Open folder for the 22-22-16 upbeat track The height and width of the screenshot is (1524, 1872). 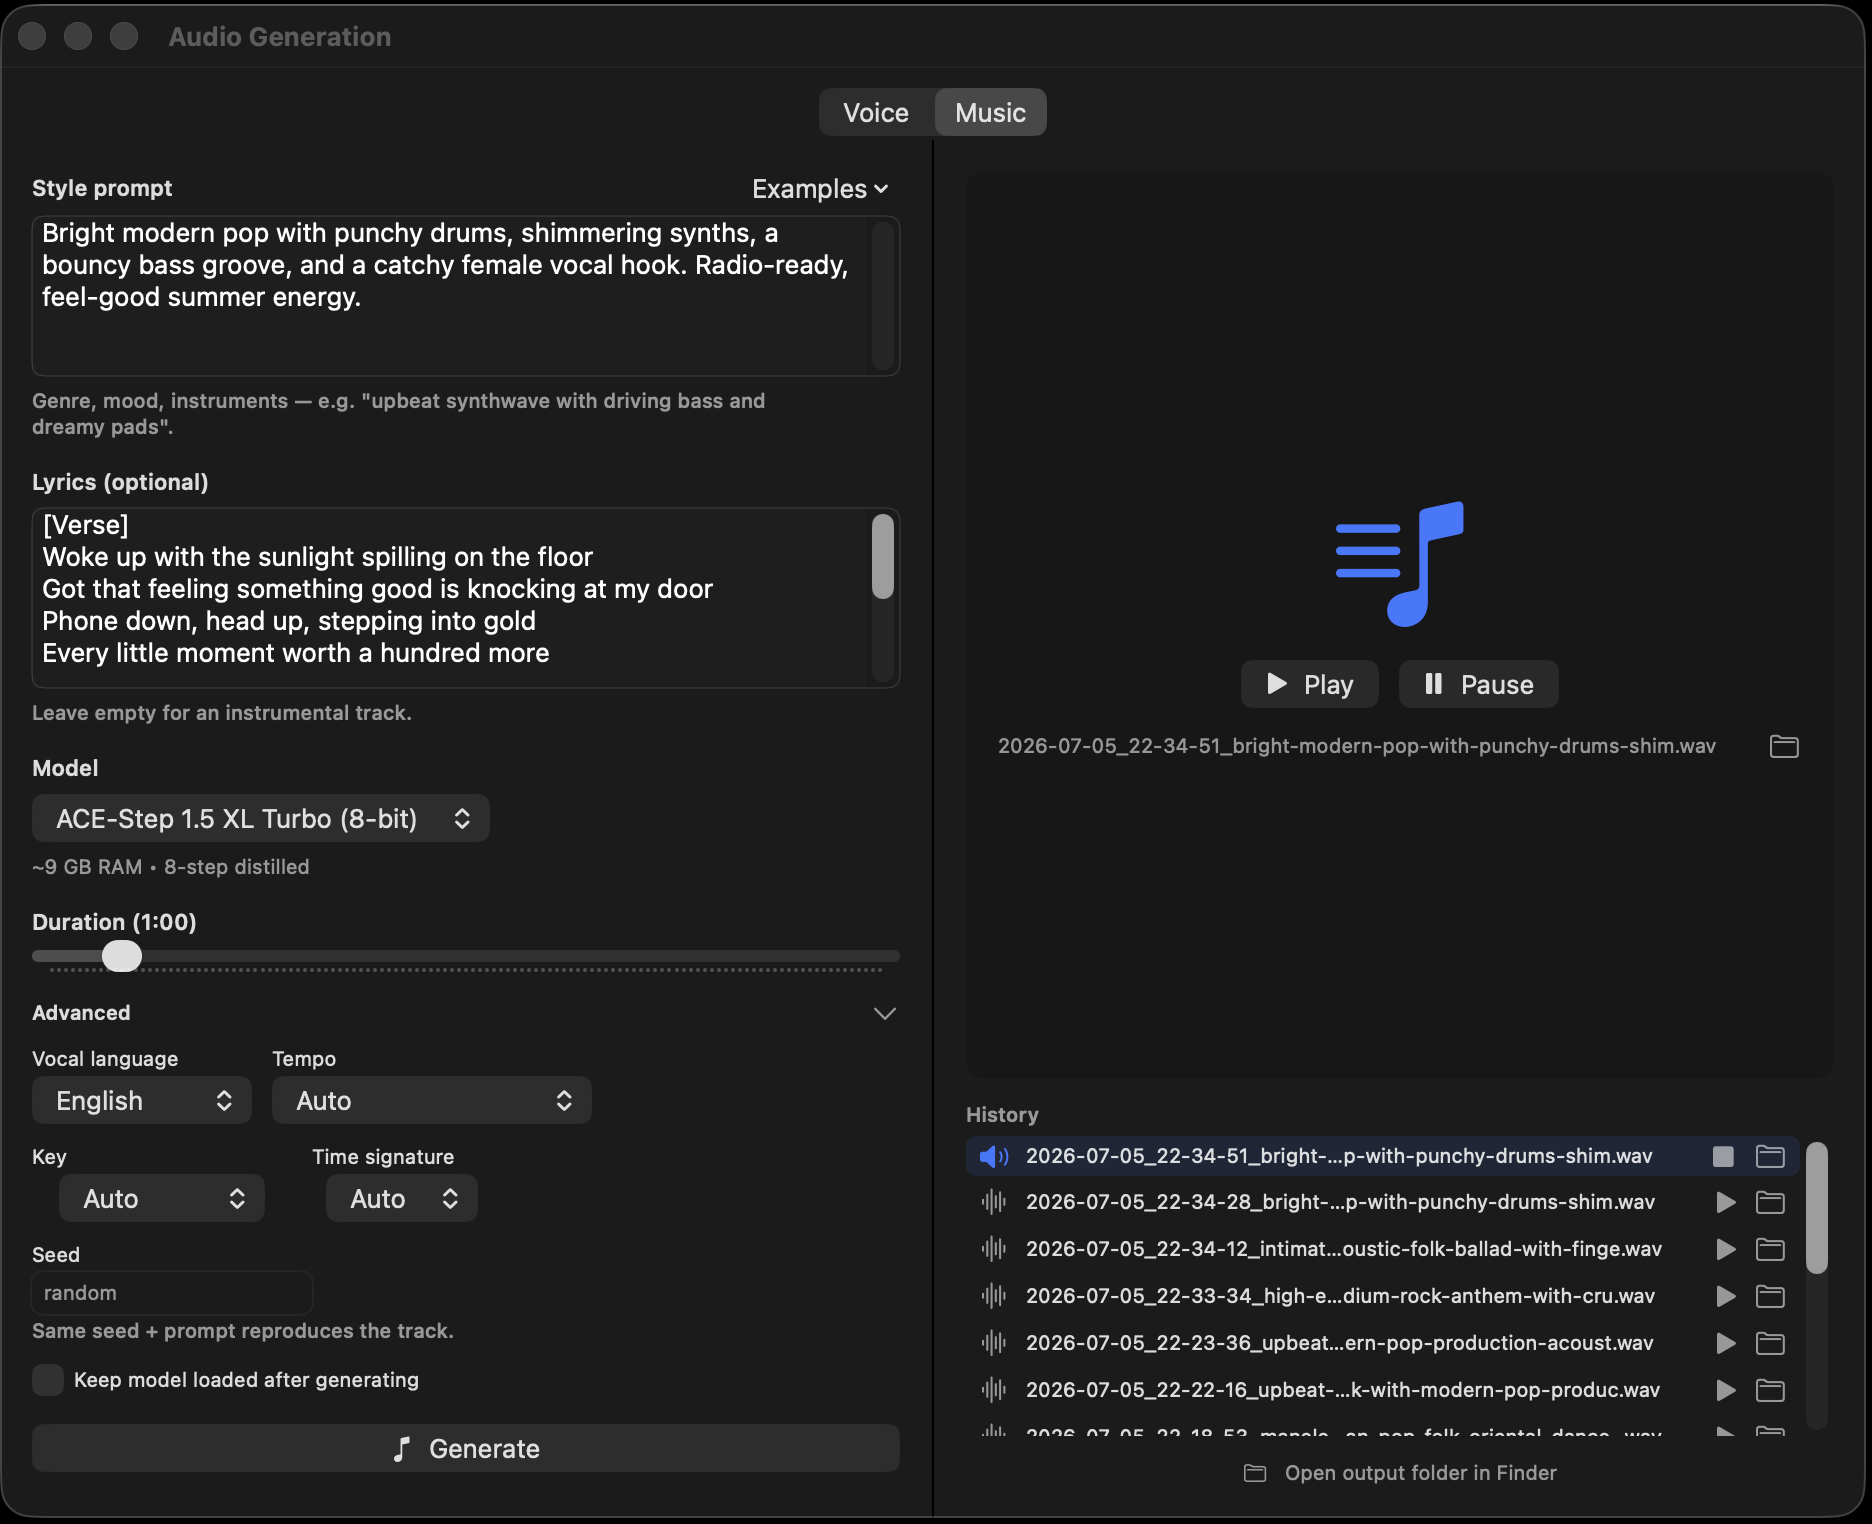[1770, 1390]
